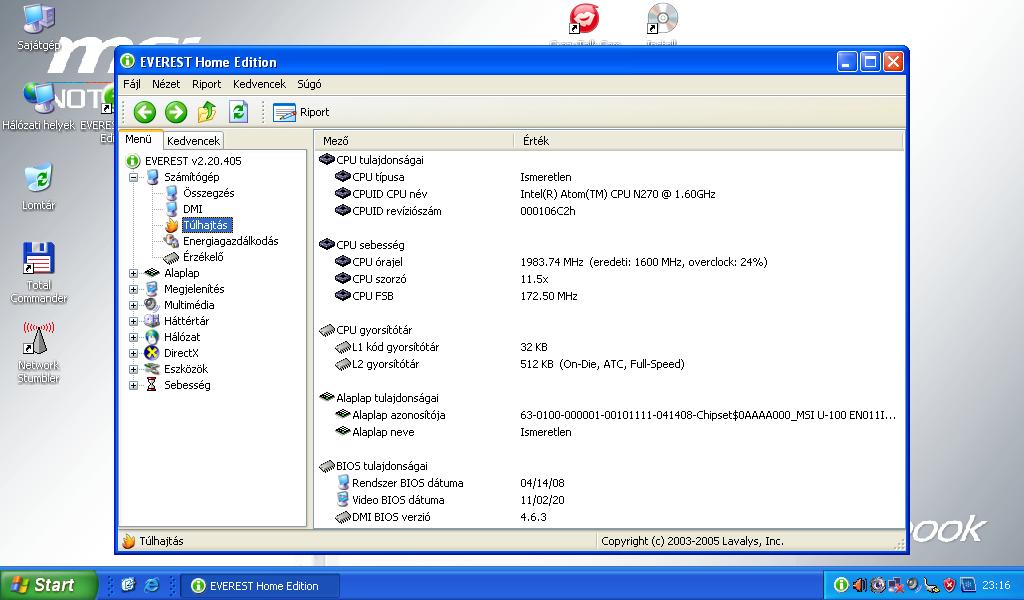The width and height of the screenshot is (1024, 600).
Task: Open Total Commander desktop shortcut
Action: (x=39, y=273)
